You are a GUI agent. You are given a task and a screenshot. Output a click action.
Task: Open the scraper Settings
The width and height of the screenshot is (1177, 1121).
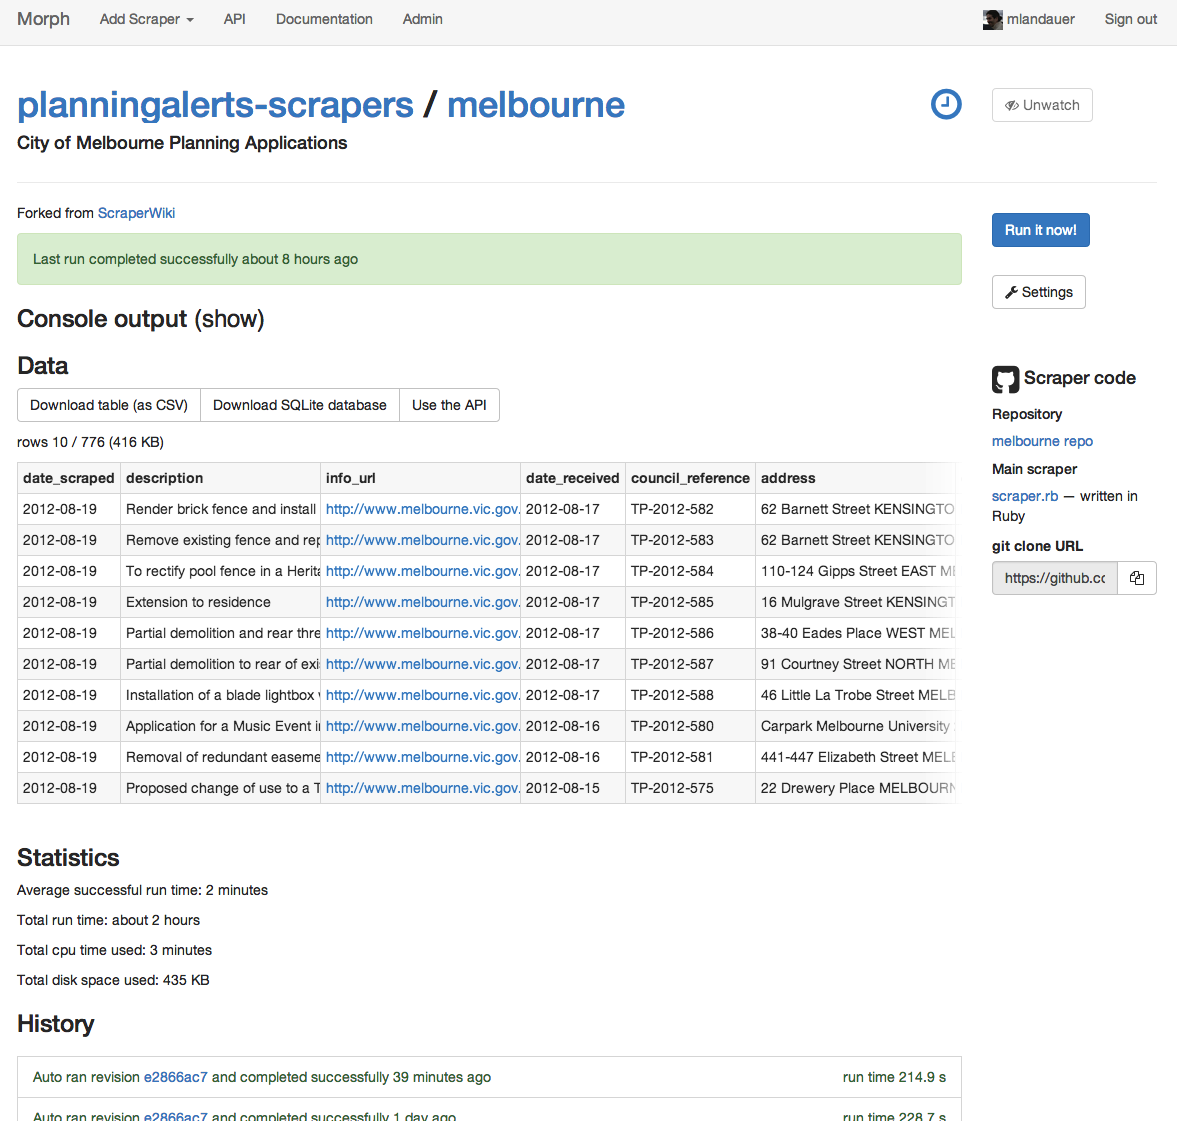pos(1039,292)
